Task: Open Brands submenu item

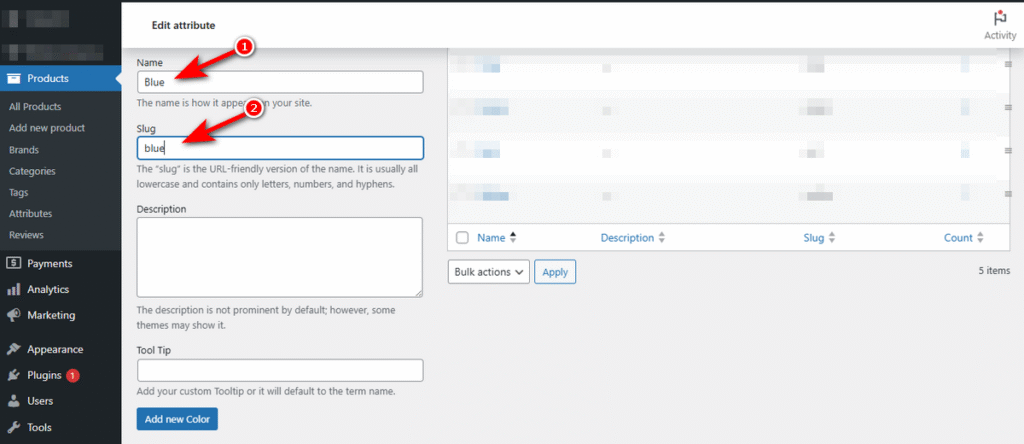Action: (x=24, y=150)
